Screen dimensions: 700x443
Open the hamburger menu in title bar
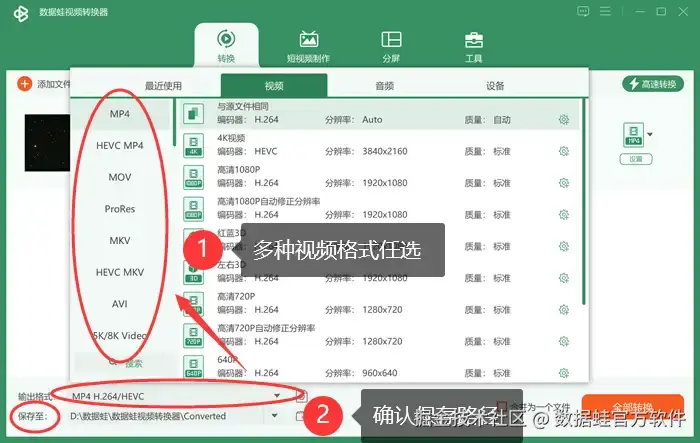(605, 12)
